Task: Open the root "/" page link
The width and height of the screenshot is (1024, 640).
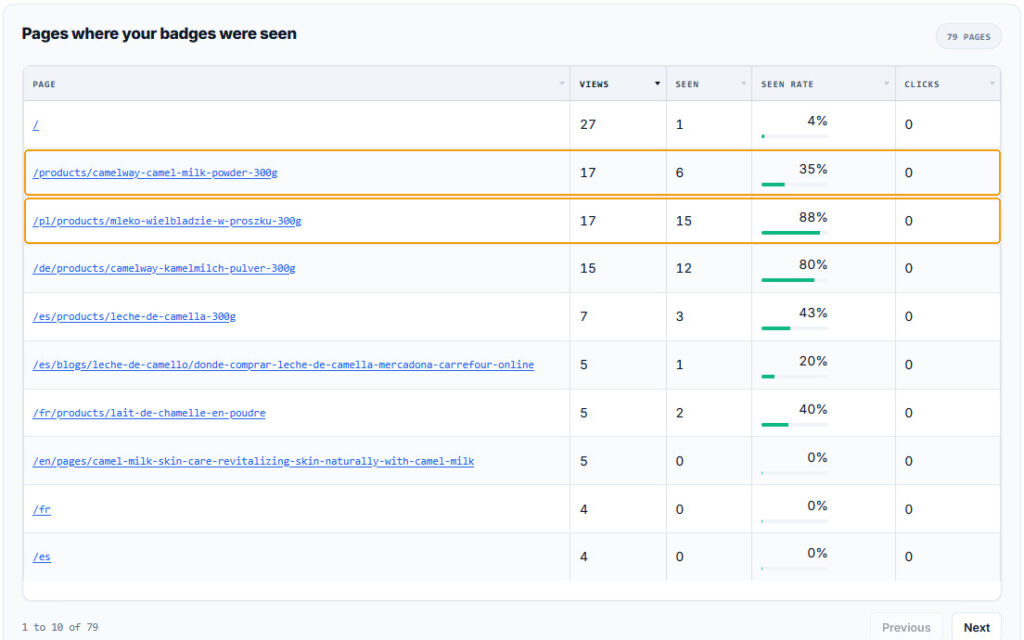Action: click(x=35, y=125)
